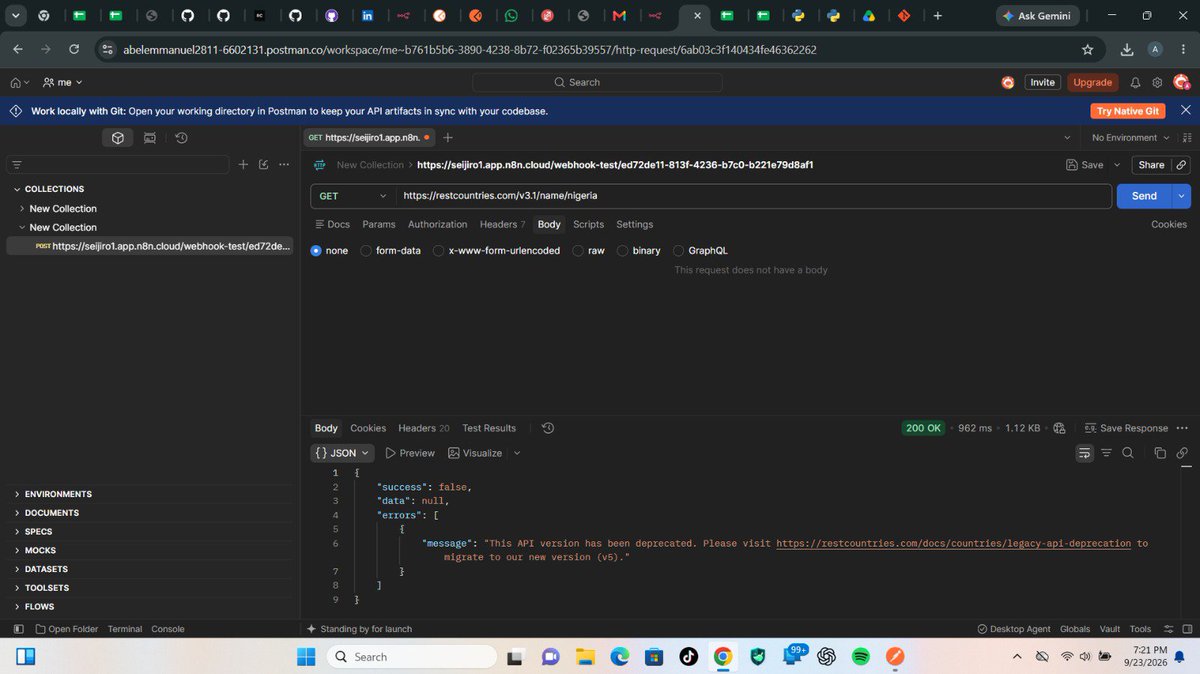Open the response more options ellipsis
The height and width of the screenshot is (674, 1200).
(1183, 428)
